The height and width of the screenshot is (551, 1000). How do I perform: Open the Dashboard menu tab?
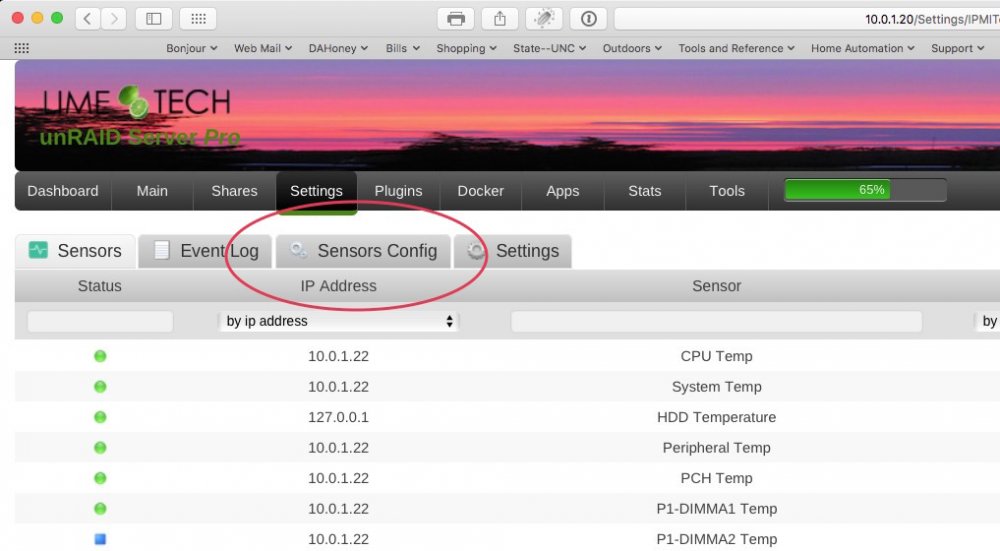[x=63, y=191]
